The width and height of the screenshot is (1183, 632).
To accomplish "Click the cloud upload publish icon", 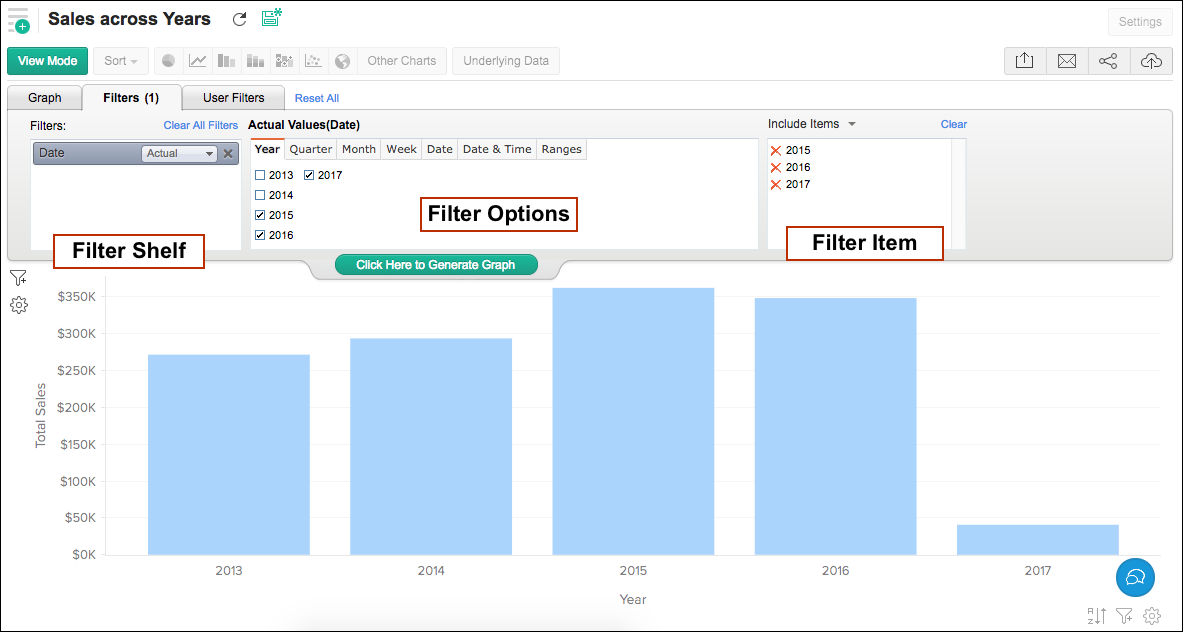I will pos(1151,61).
